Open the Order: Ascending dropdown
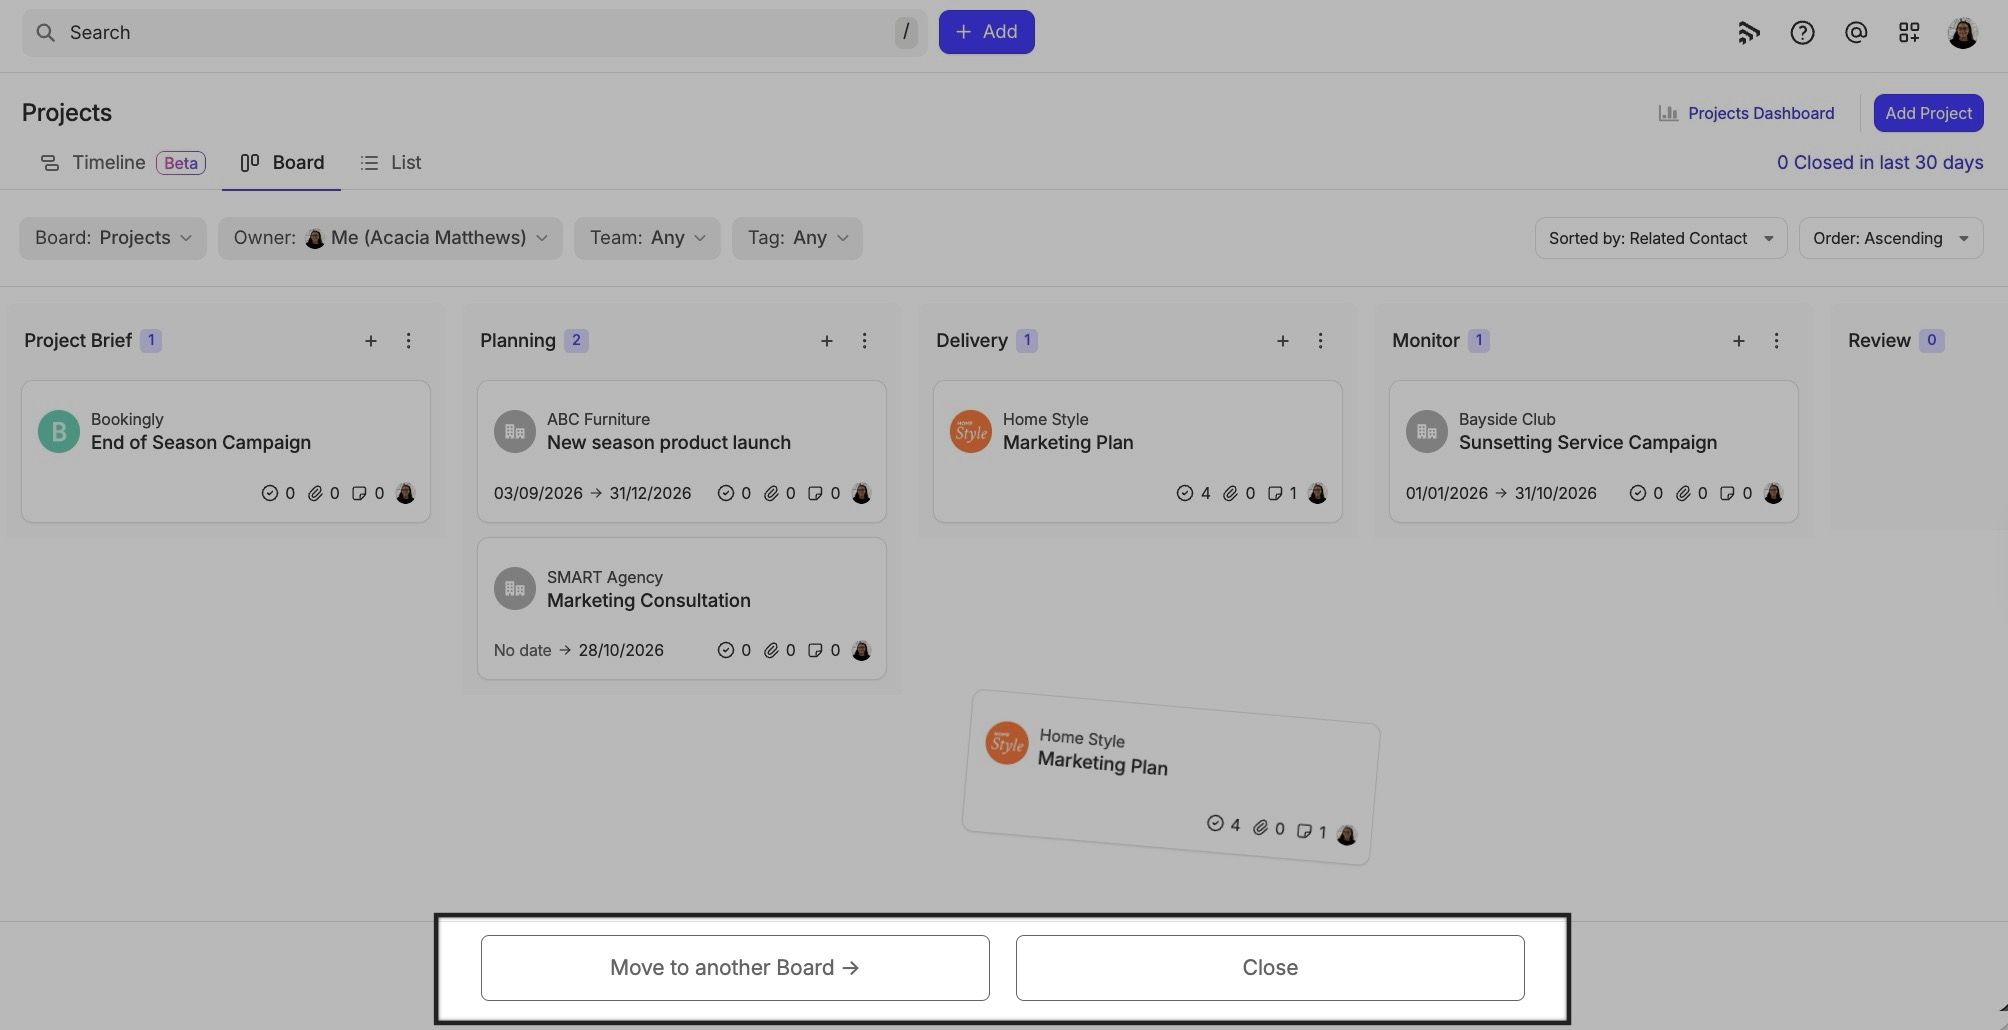 pyautogui.click(x=1891, y=238)
